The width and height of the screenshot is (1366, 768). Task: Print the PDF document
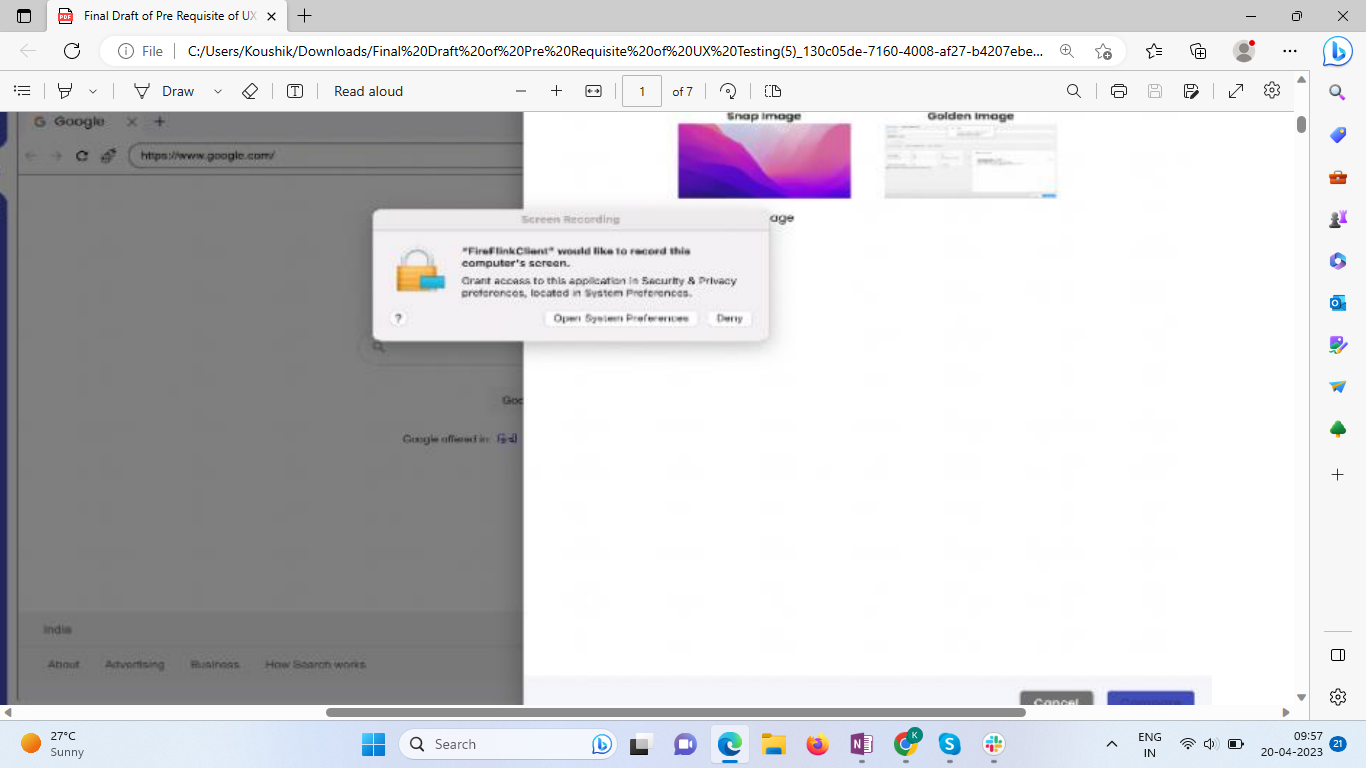coord(1118,91)
